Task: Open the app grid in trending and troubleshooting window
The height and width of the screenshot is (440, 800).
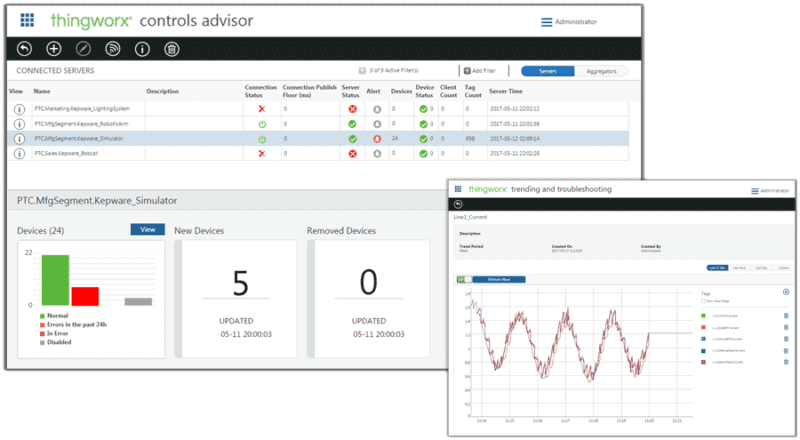Action: coord(458,189)
